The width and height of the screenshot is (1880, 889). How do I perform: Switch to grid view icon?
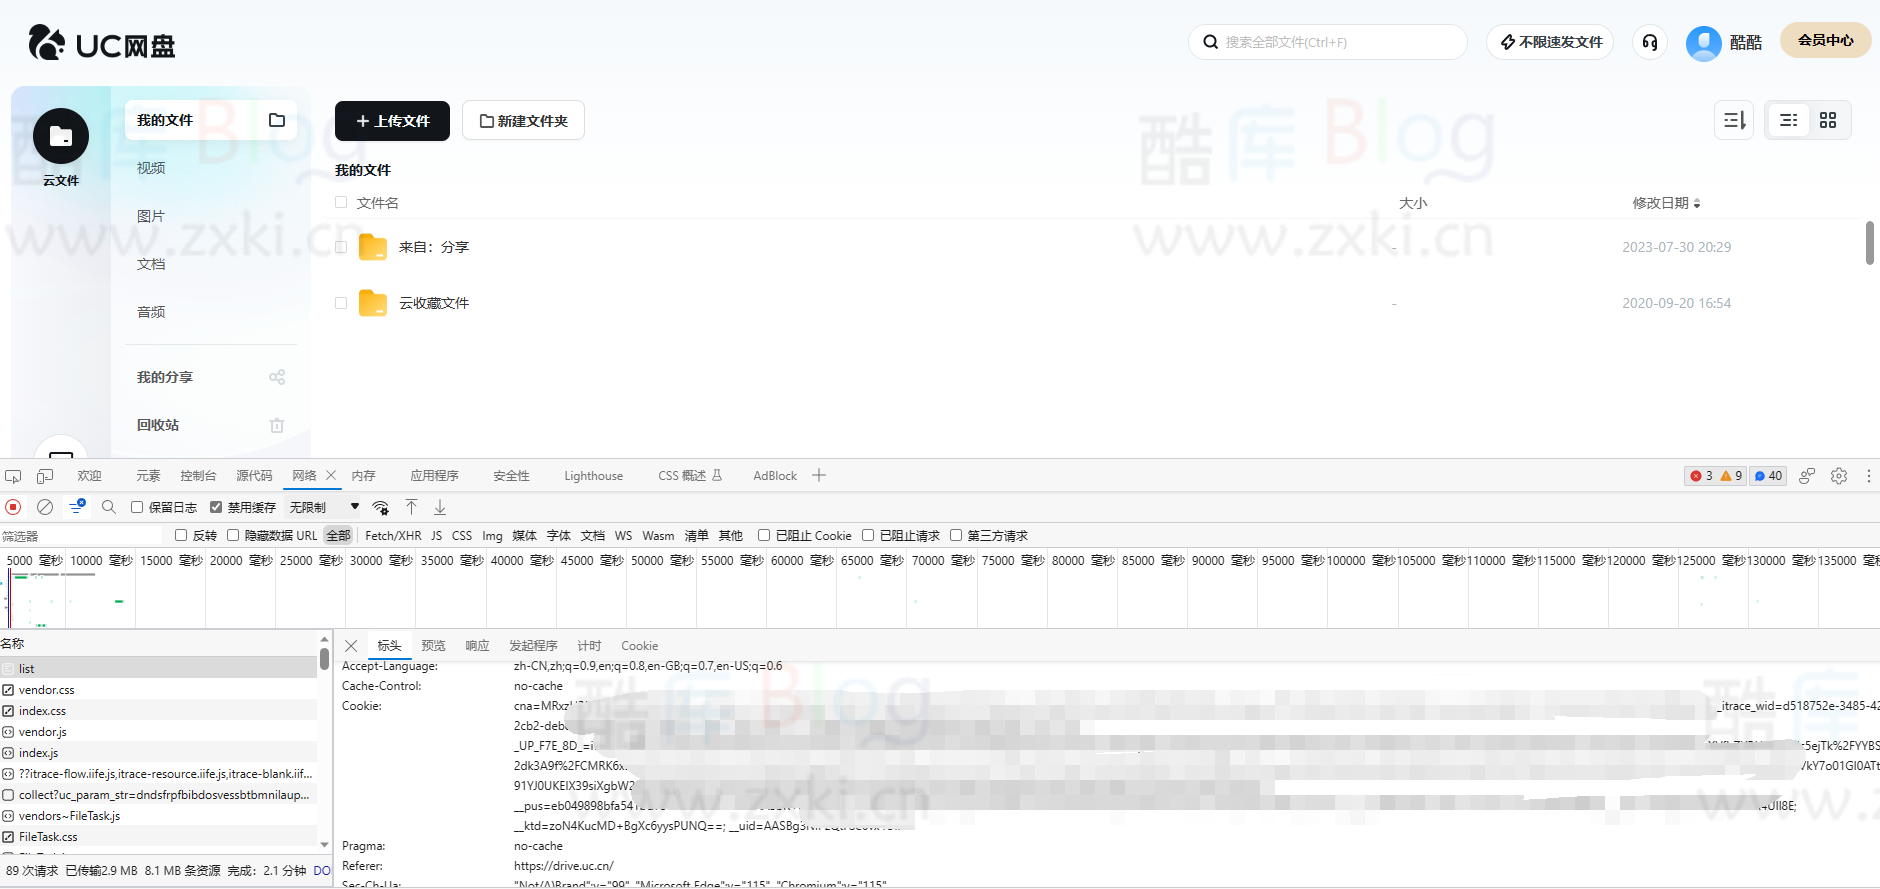point(1828,120)
